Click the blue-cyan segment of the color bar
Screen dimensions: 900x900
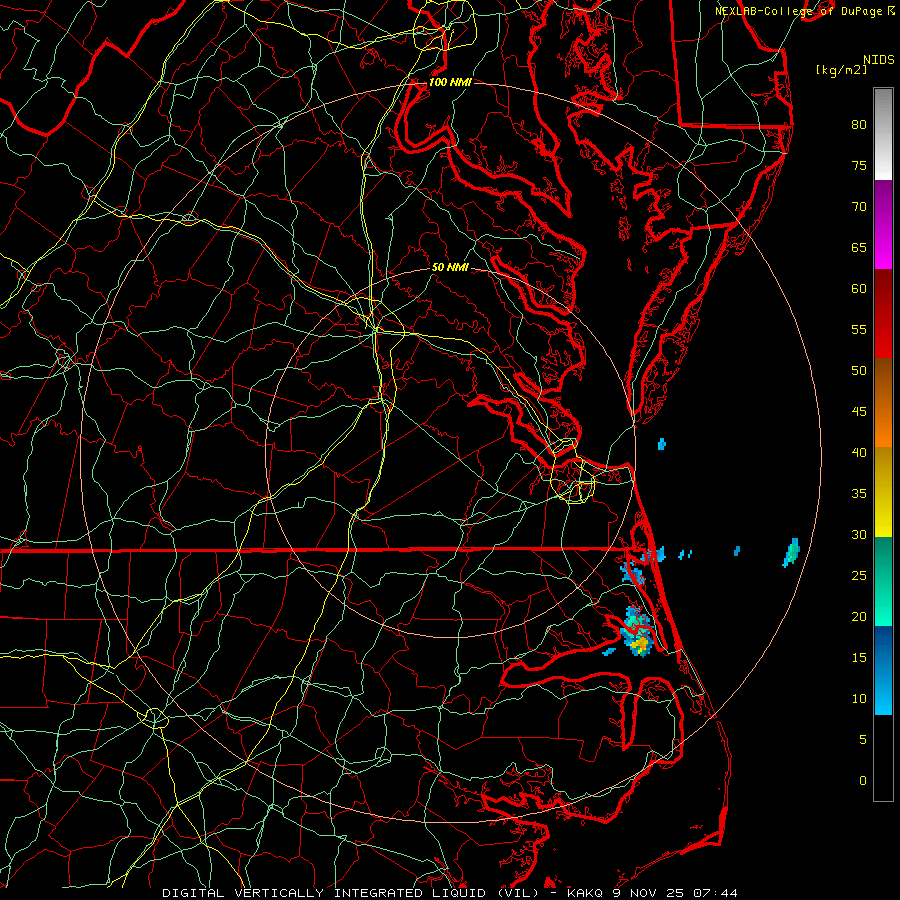[883, 670]
